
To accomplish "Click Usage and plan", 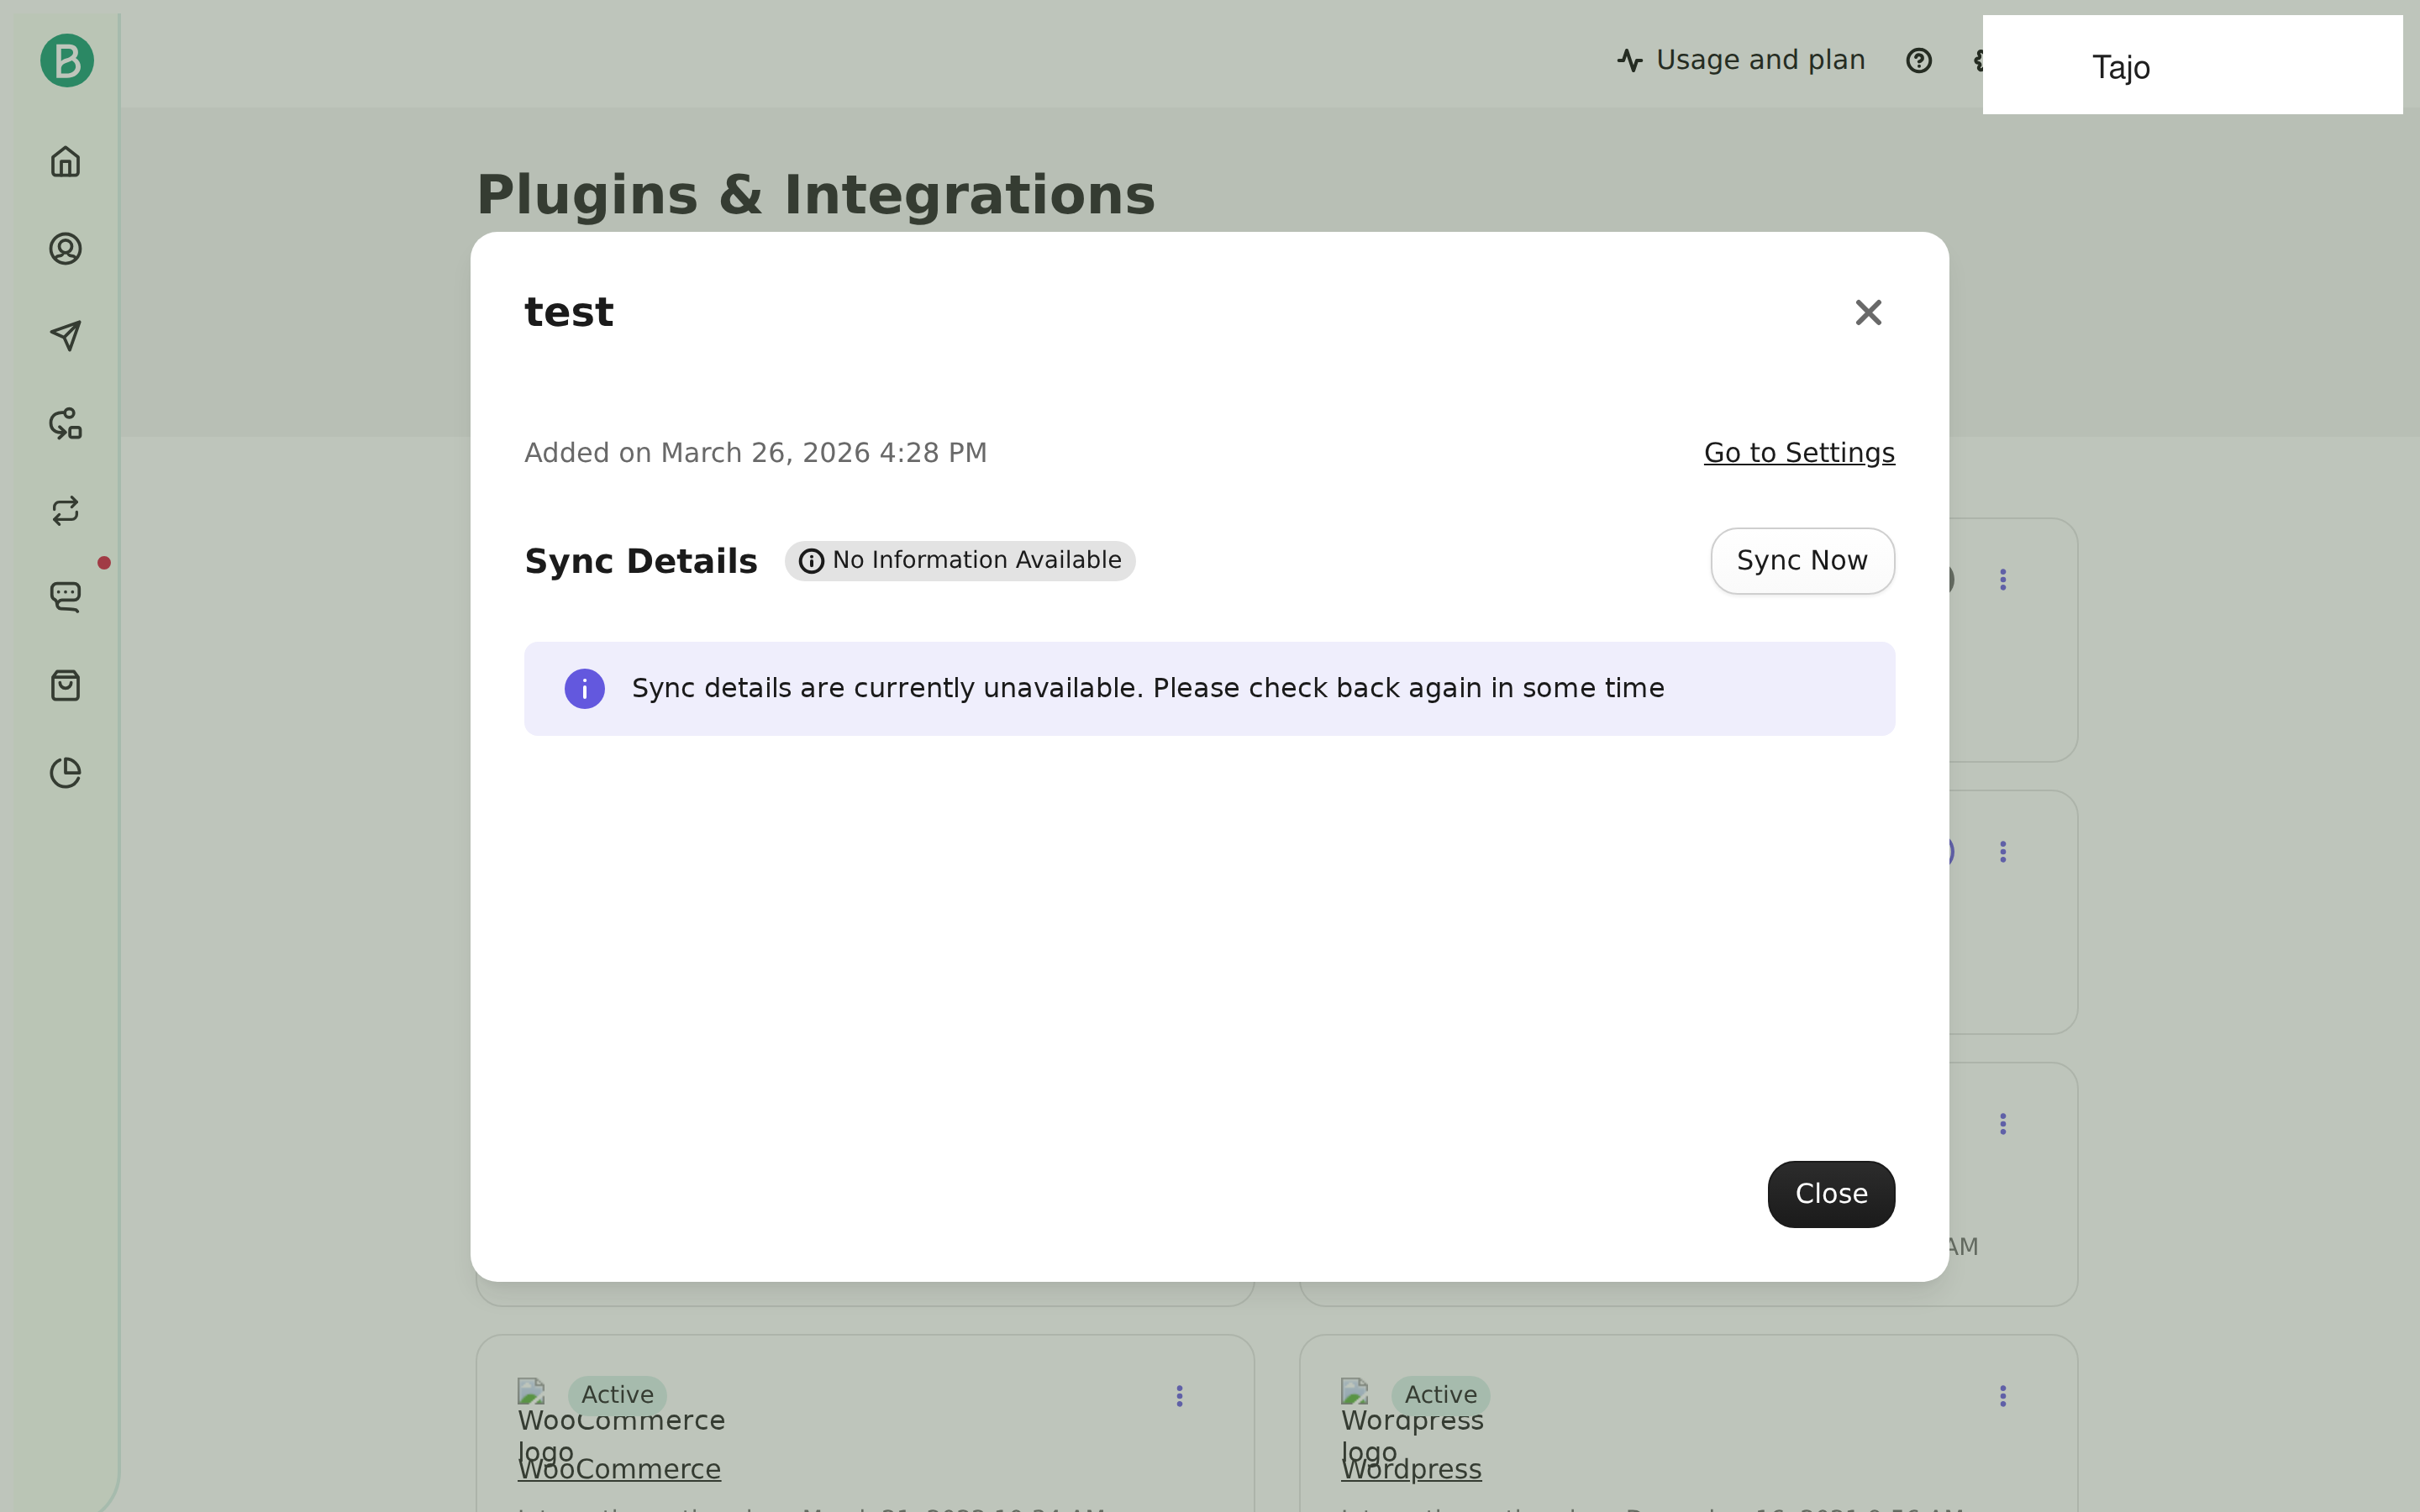I will pos(1741,60).
